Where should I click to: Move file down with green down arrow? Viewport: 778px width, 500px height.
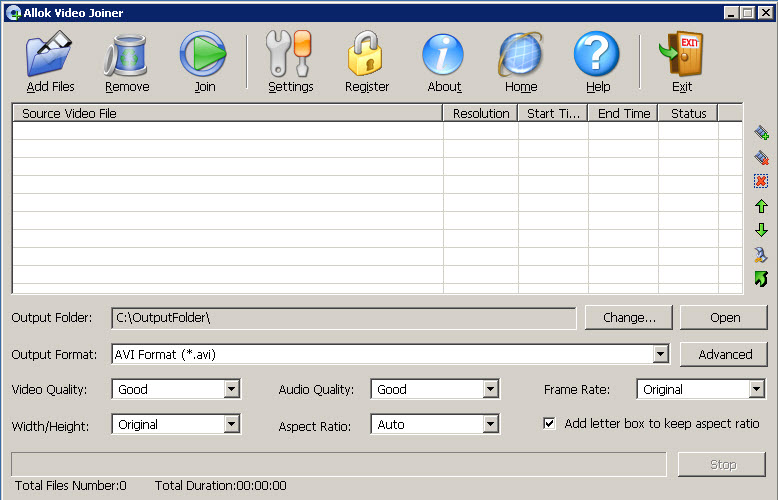[x=761, y=230]
